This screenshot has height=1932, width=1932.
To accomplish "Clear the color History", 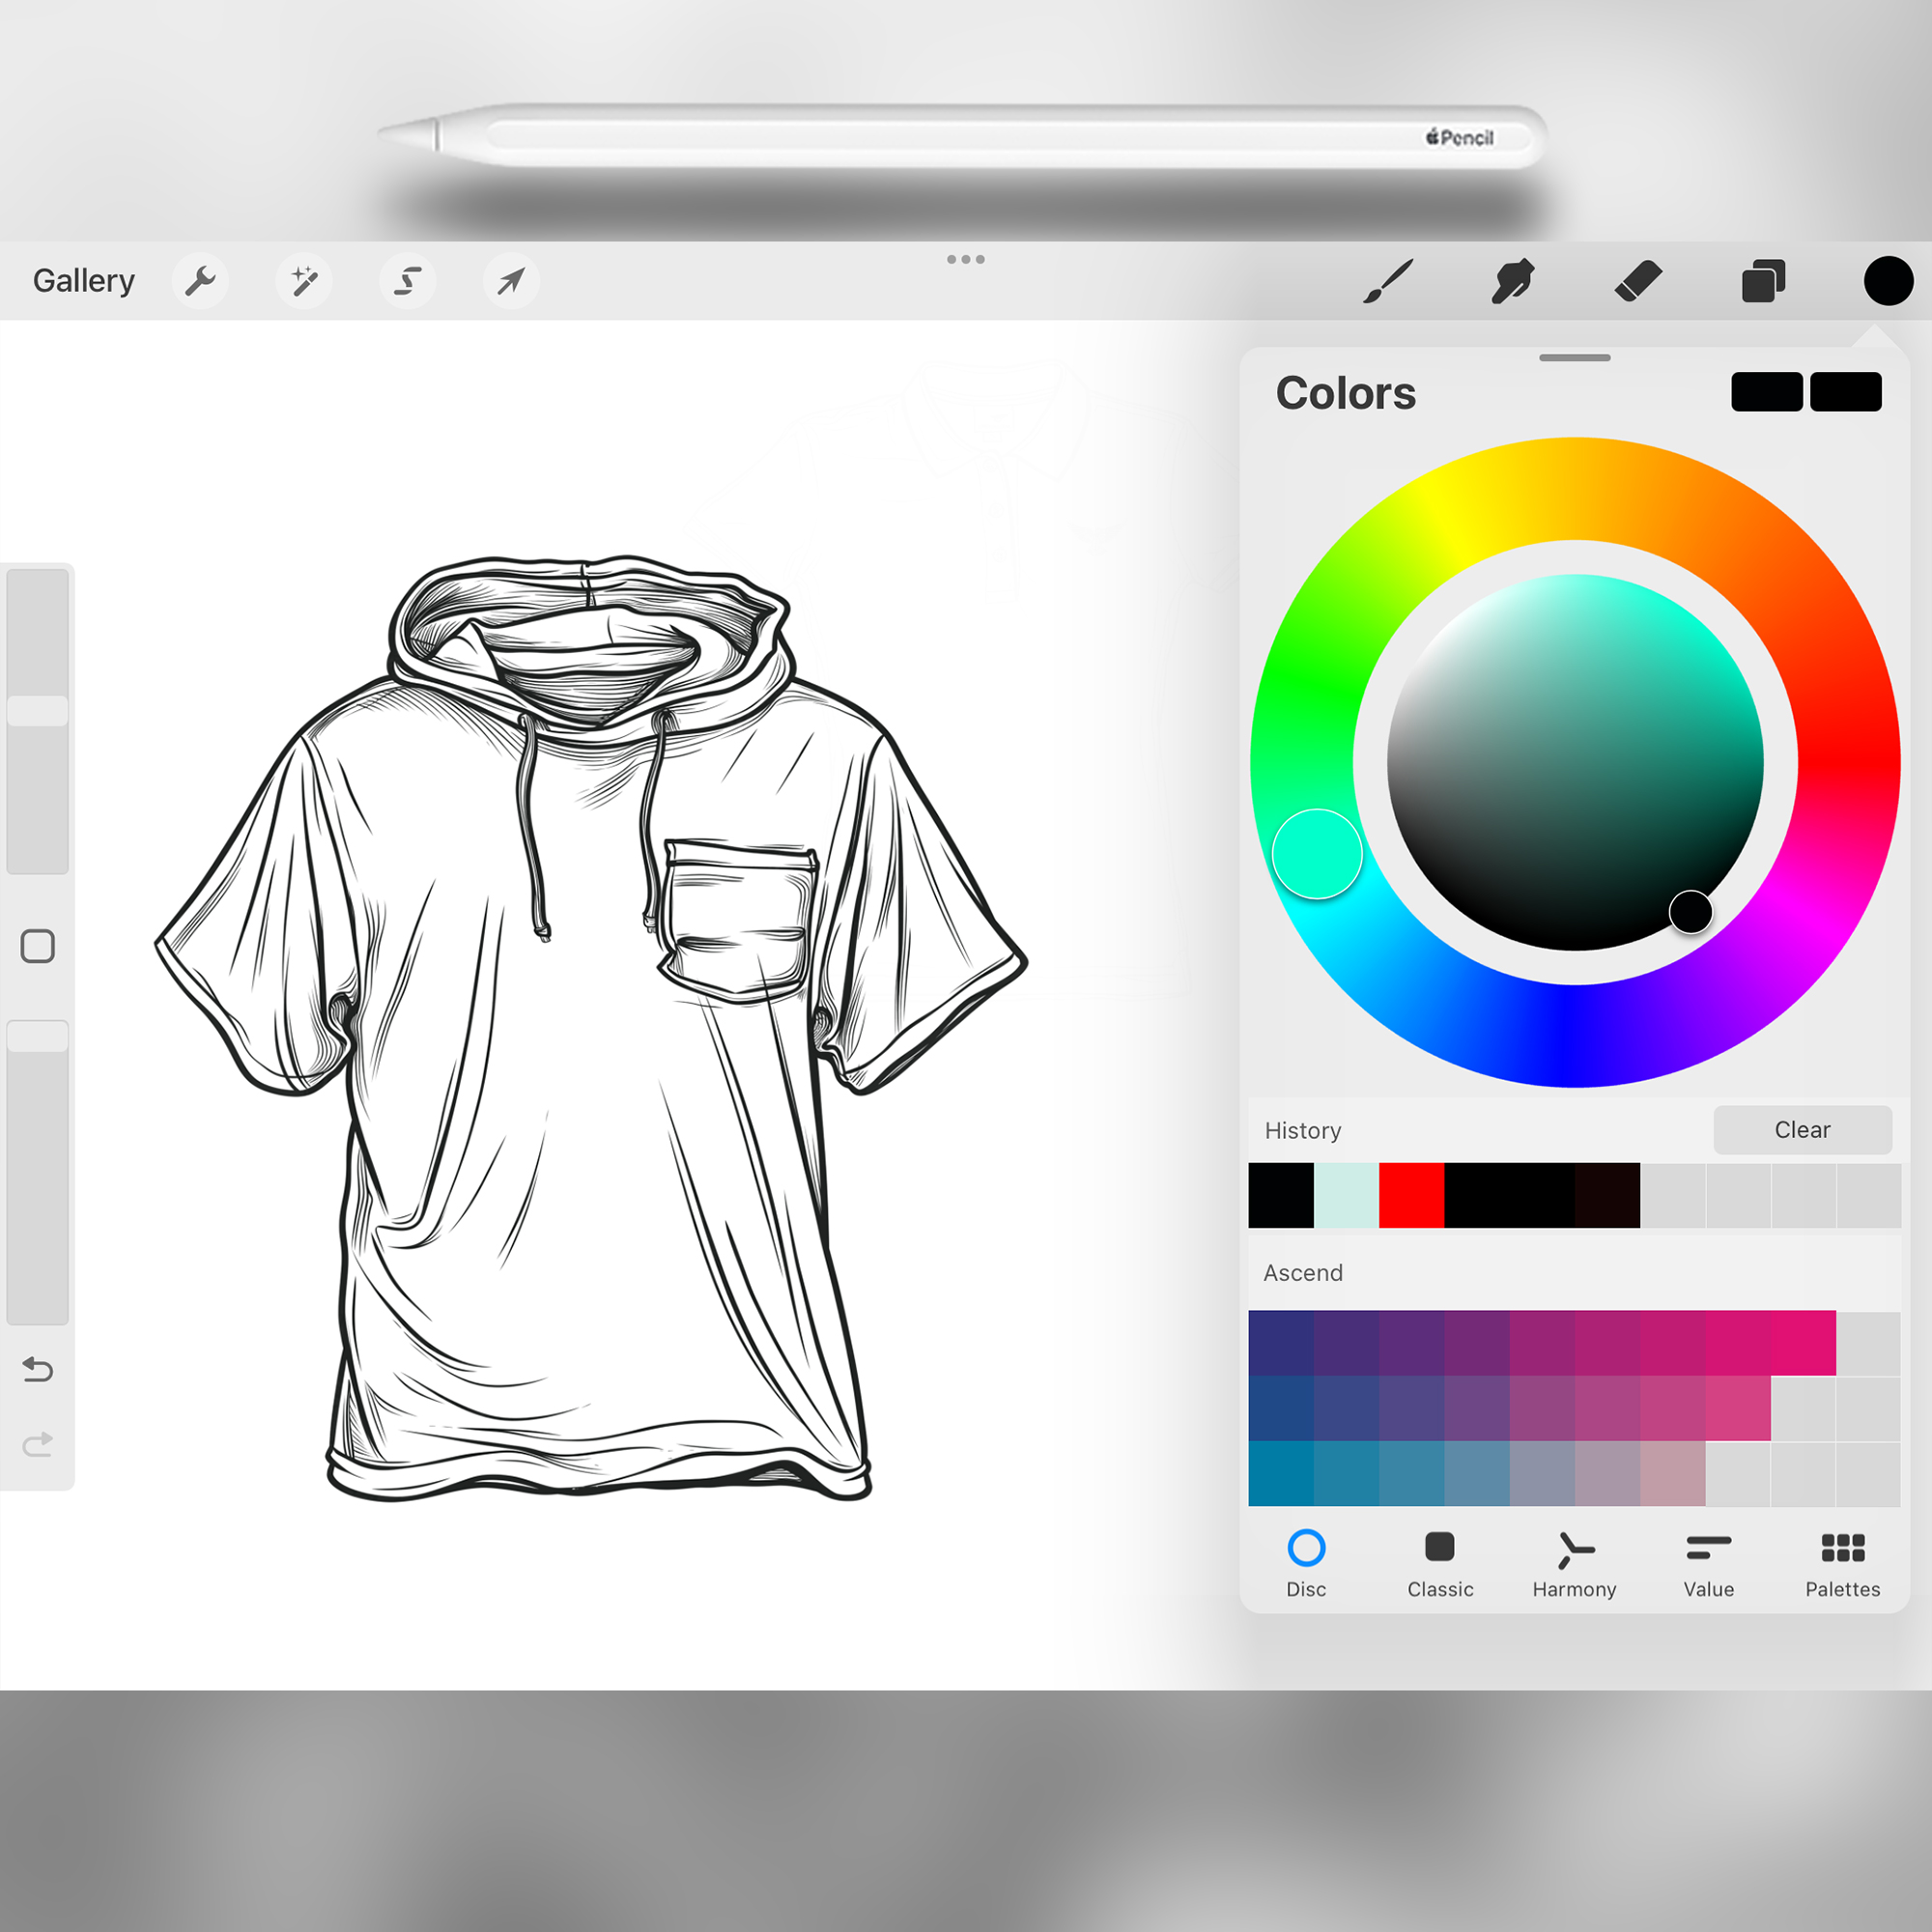I will click(1802, 1130).
